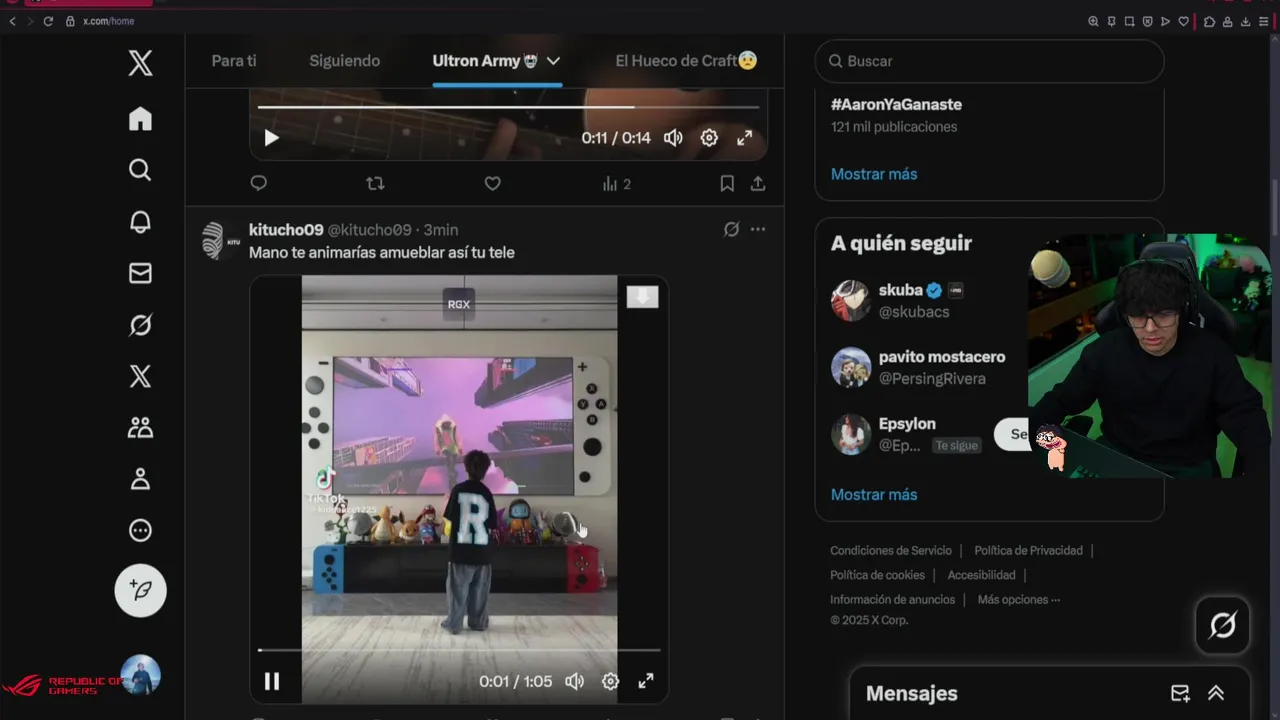Viewport: 1280px width, 720px height.
Task: Open Condiciones de Servicio link
Action: 891,551
